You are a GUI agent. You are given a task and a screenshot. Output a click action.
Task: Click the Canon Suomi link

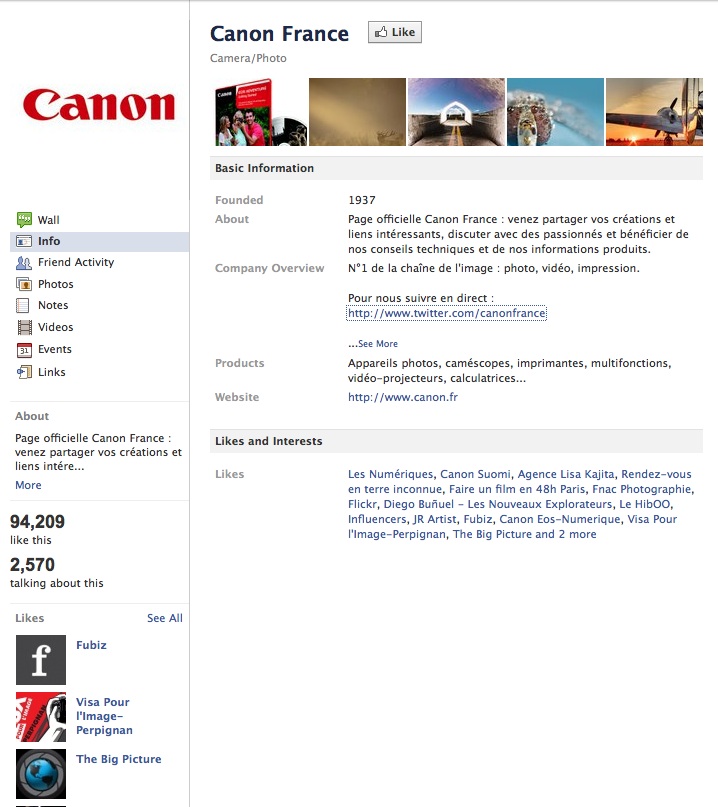click(x=475, y=474)
